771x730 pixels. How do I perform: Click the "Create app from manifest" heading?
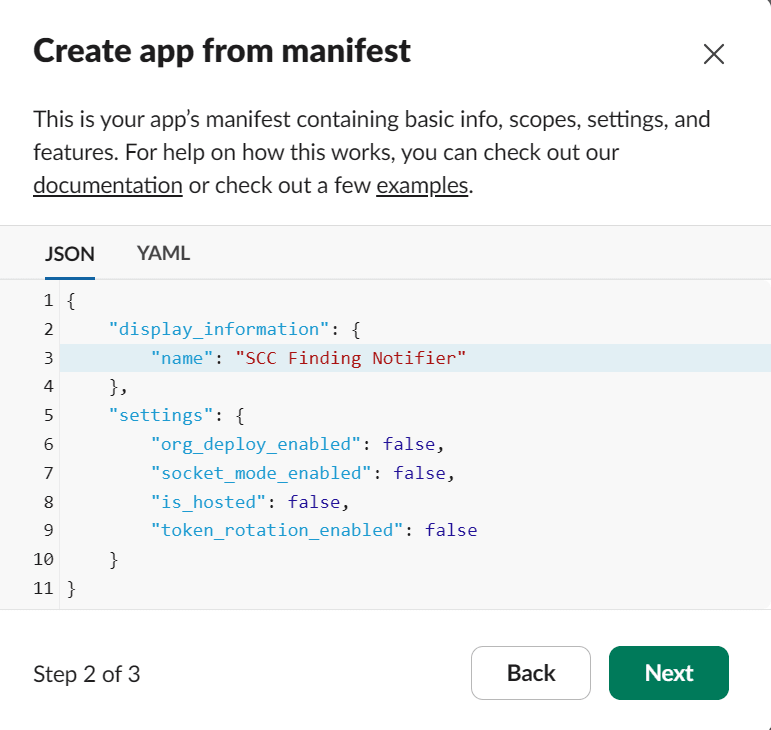(222, 51)
